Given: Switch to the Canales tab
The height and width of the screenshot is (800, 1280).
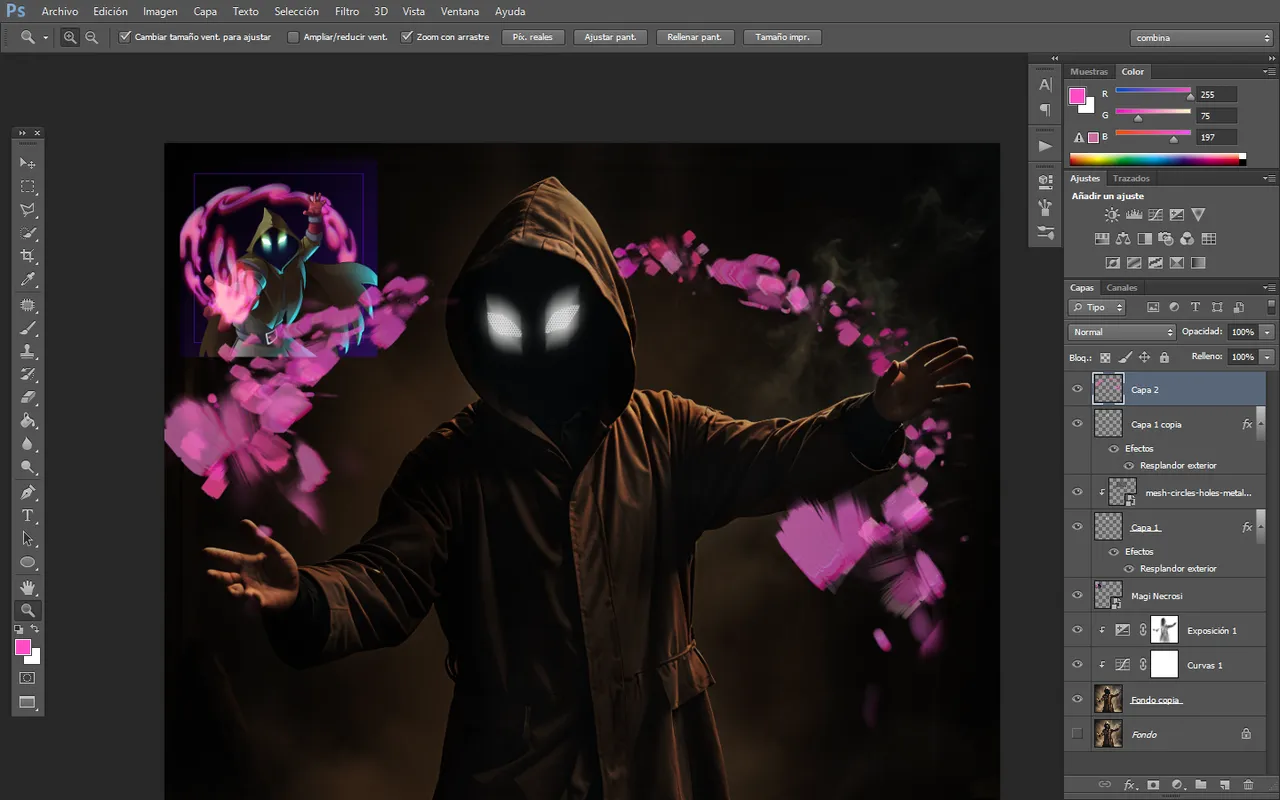Looking at the screenshot, I should 1122,288.
